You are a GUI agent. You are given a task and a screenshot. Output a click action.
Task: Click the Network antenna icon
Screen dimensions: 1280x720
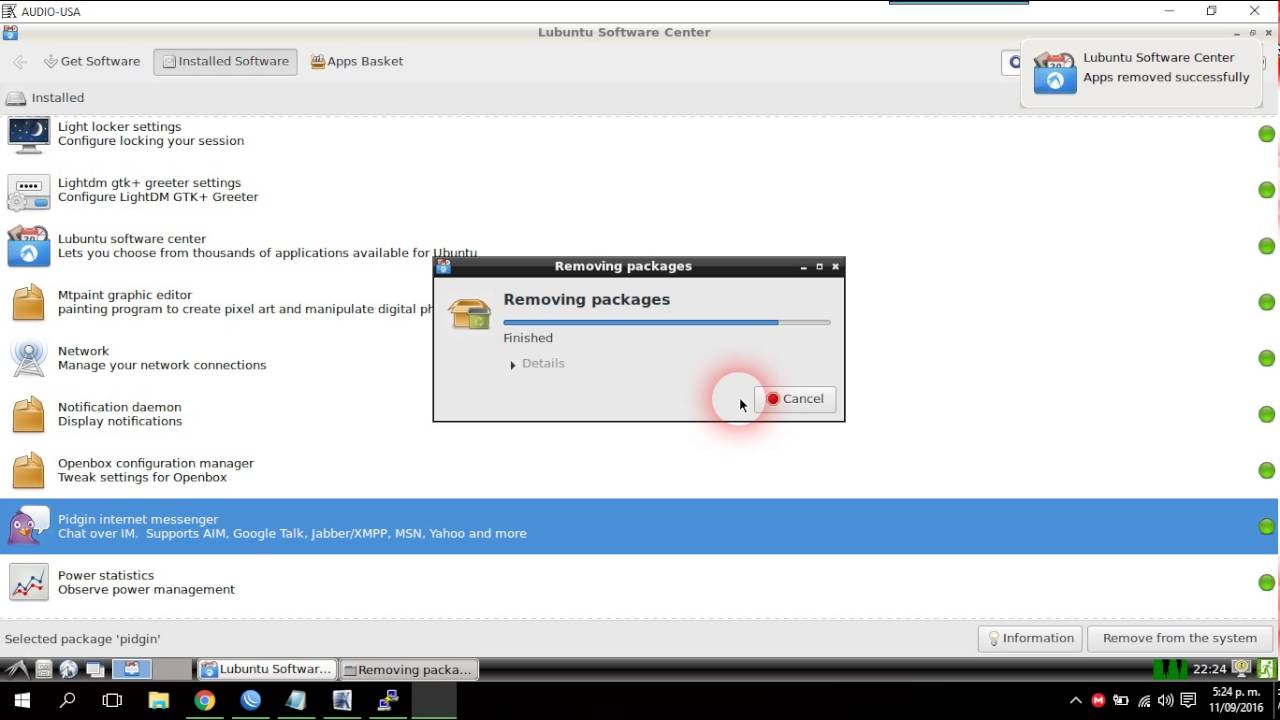click(28, 358)
